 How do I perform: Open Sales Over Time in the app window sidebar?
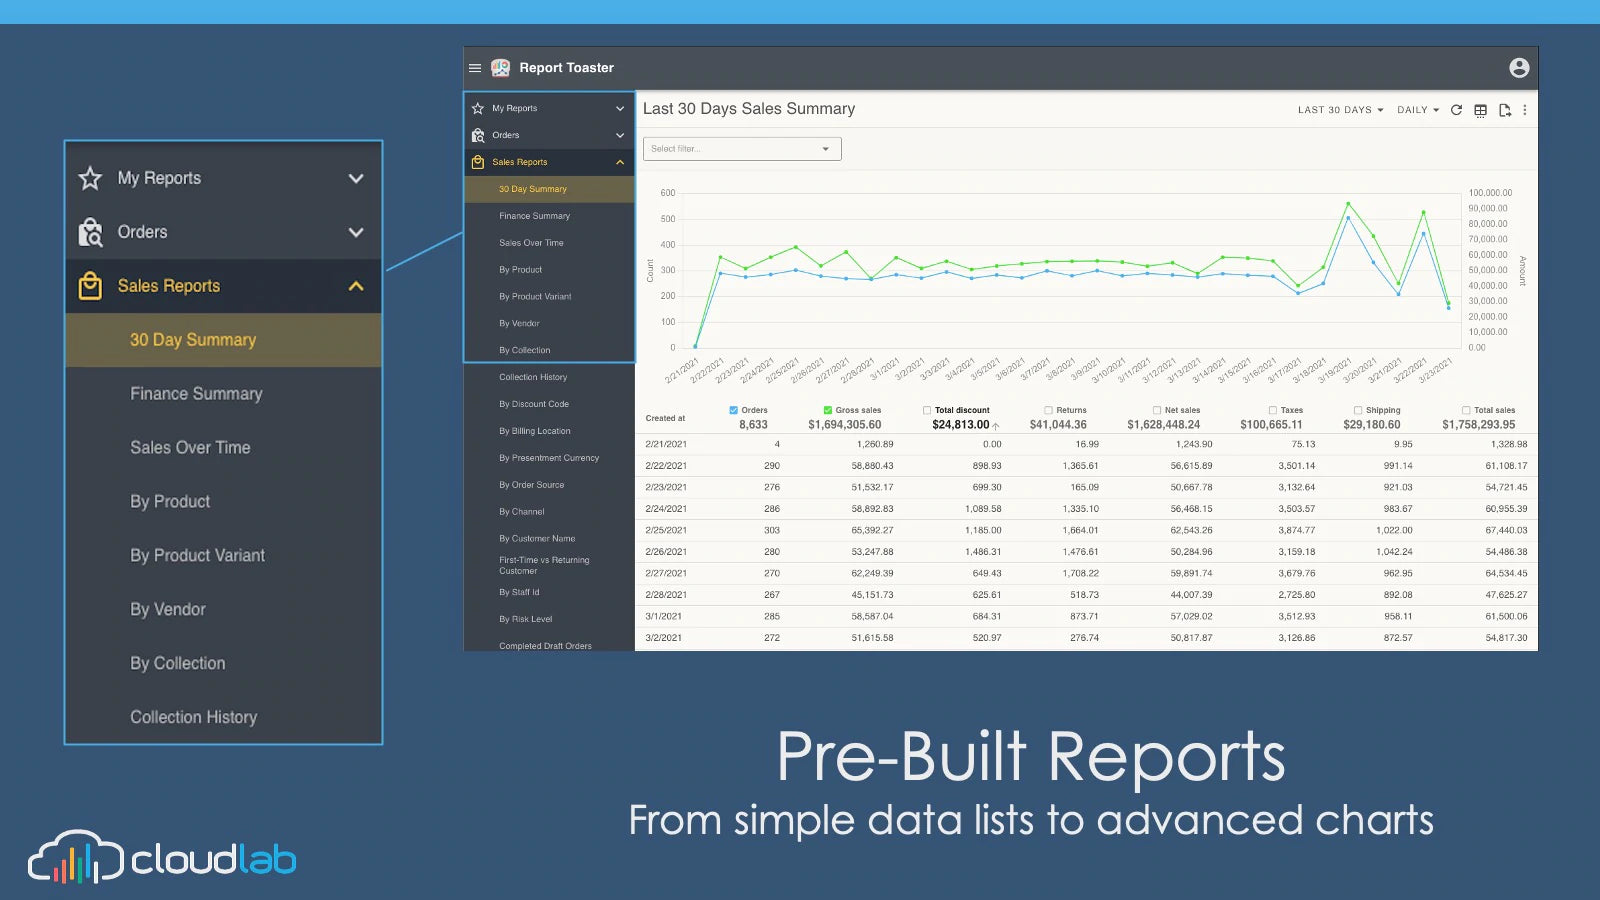pyautogui.click(x=549, y=243)
